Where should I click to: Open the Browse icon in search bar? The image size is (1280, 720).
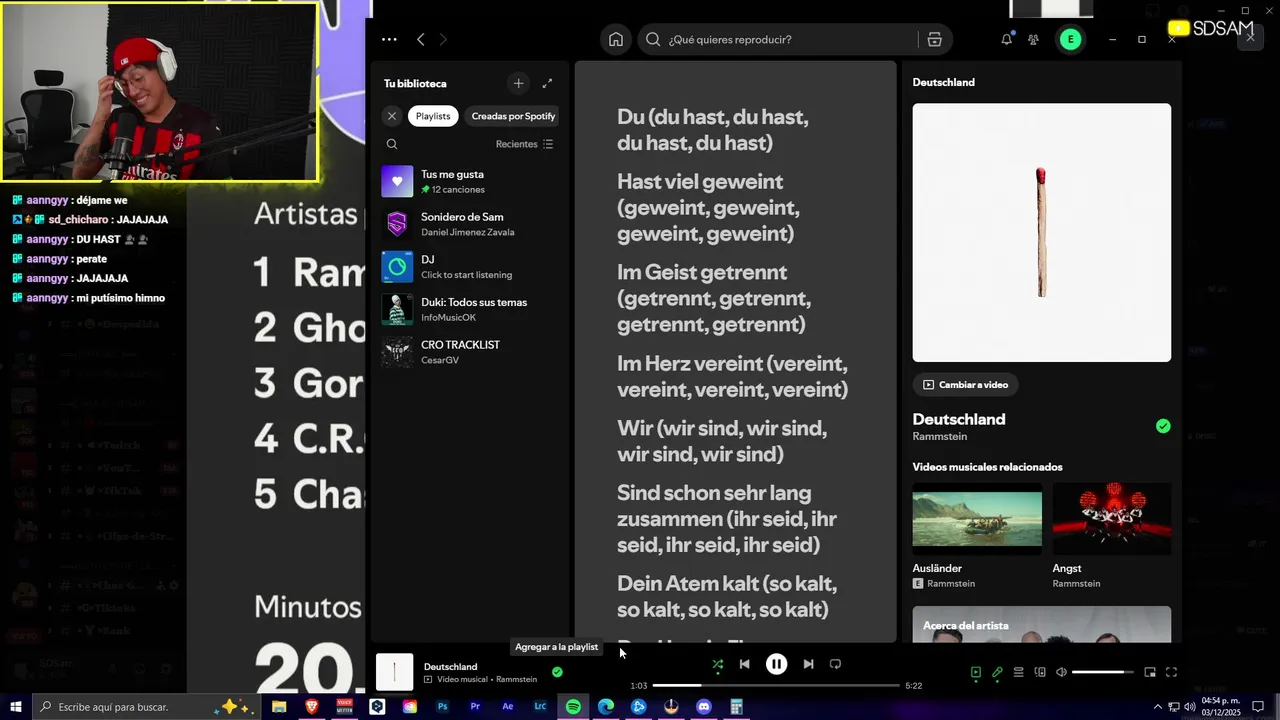pos(935,40)
